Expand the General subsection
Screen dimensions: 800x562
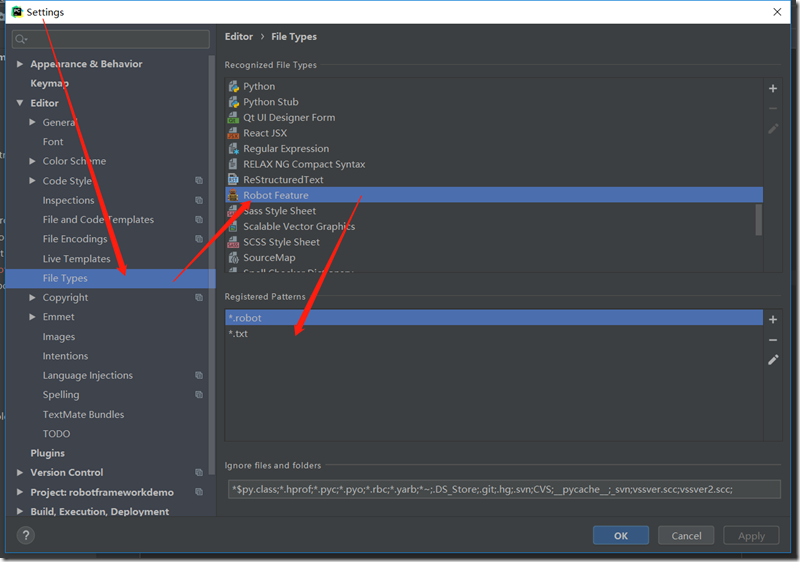tap(32, 122)
